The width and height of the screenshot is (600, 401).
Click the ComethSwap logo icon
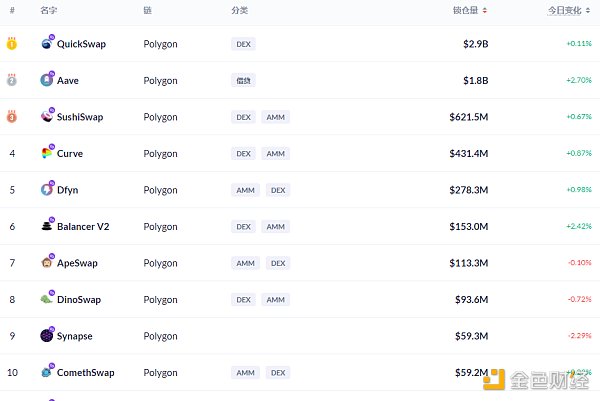47,372
